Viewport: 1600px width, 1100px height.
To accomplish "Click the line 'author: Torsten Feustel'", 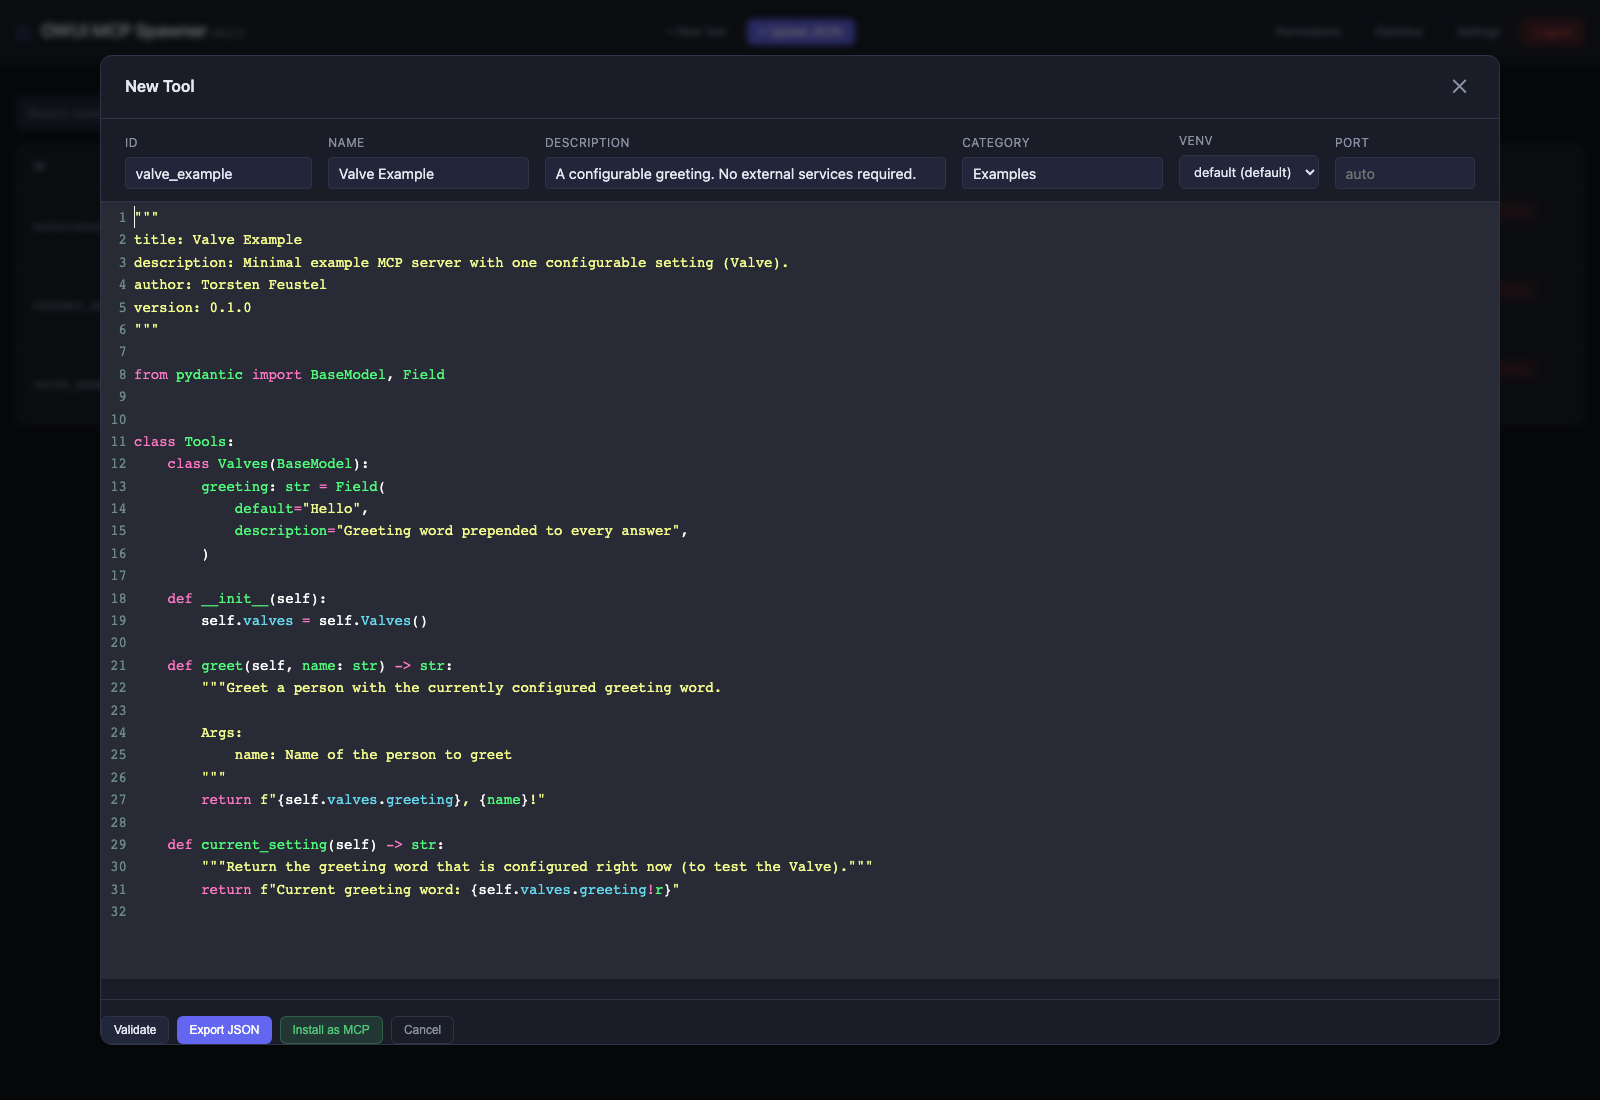I will click(x=230, y=285).
